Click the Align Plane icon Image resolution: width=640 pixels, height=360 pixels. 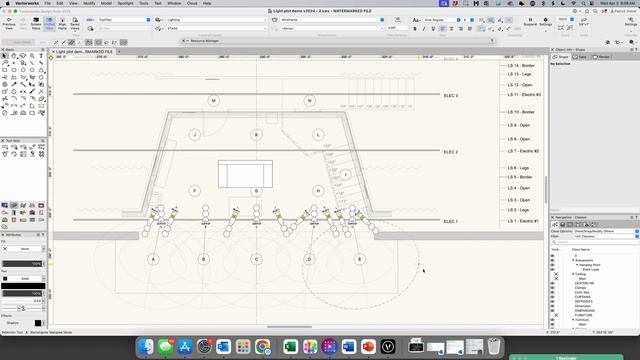(62, 24)
